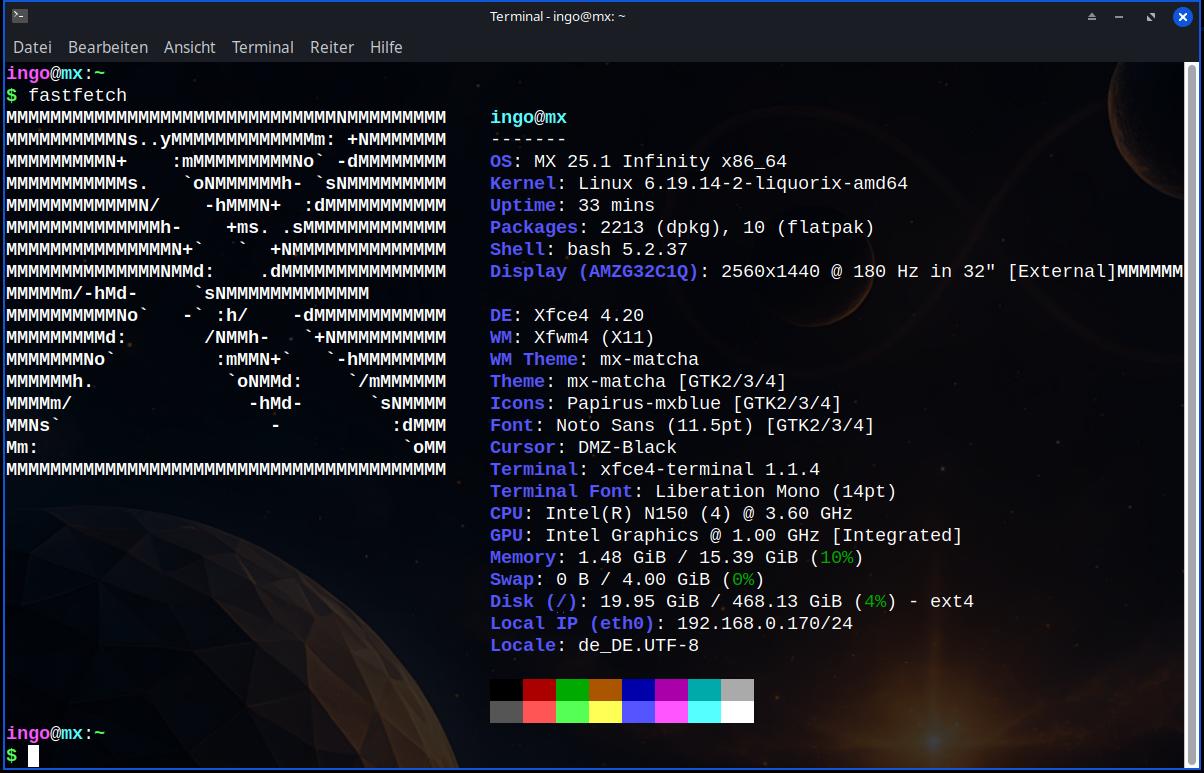Click the 'WM: Xfwm4 (X11)' line
This screenshot has width=1204, height=773.
pyautogui.click(x=572, y=337)
